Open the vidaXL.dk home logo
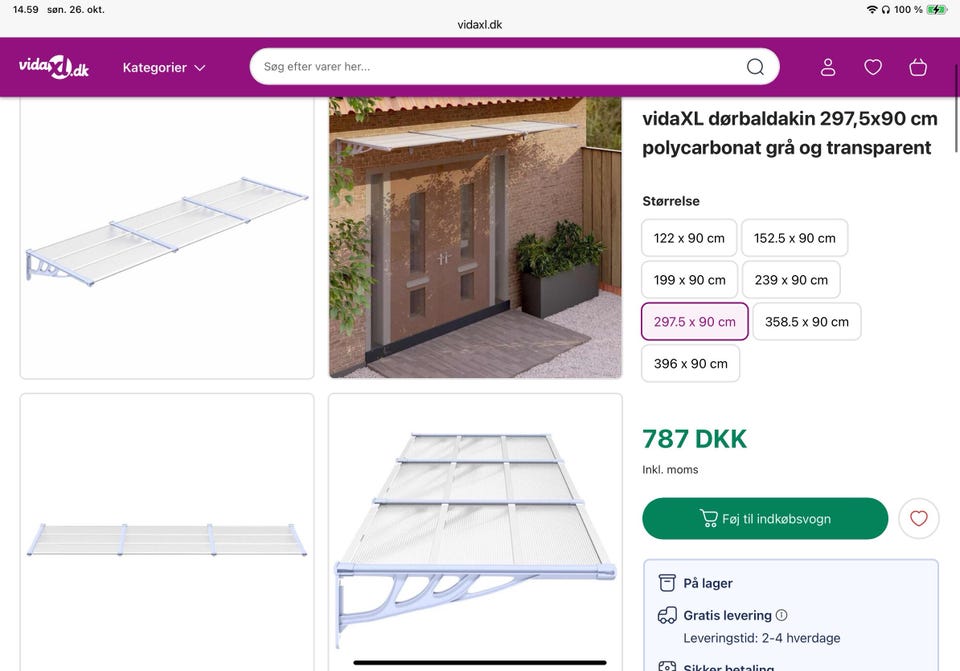The image size is (960, 671). tap(53, 67)
